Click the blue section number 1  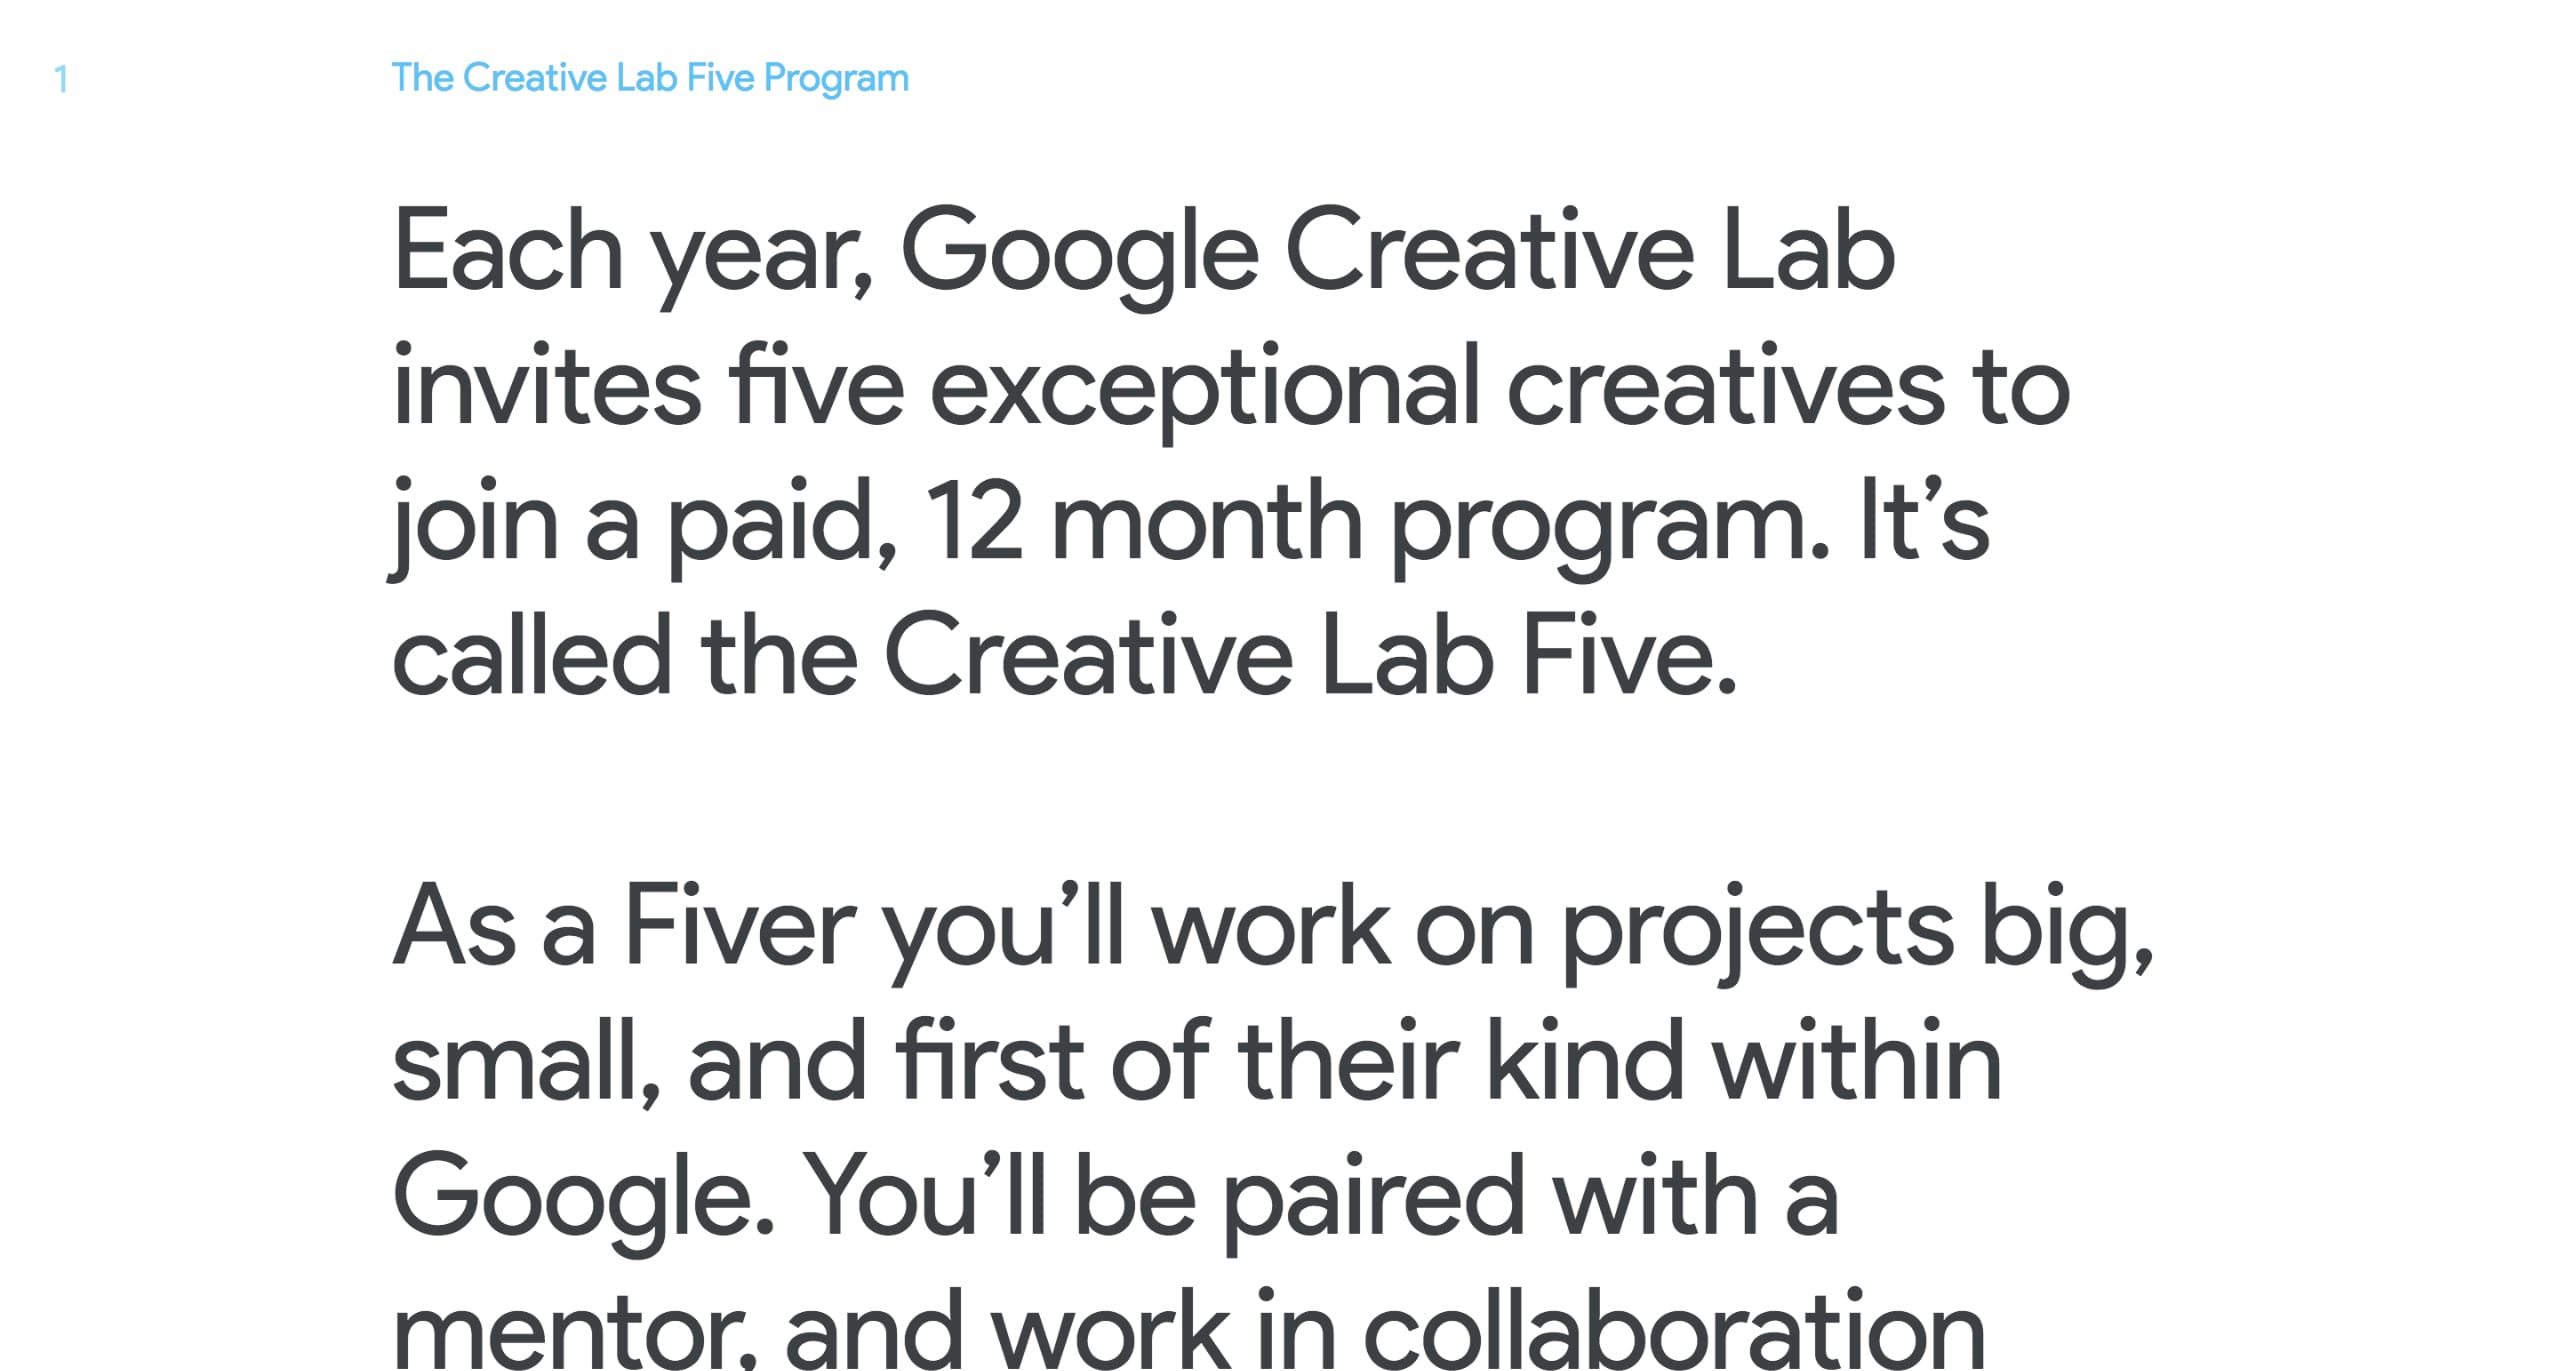coord(62,79)
